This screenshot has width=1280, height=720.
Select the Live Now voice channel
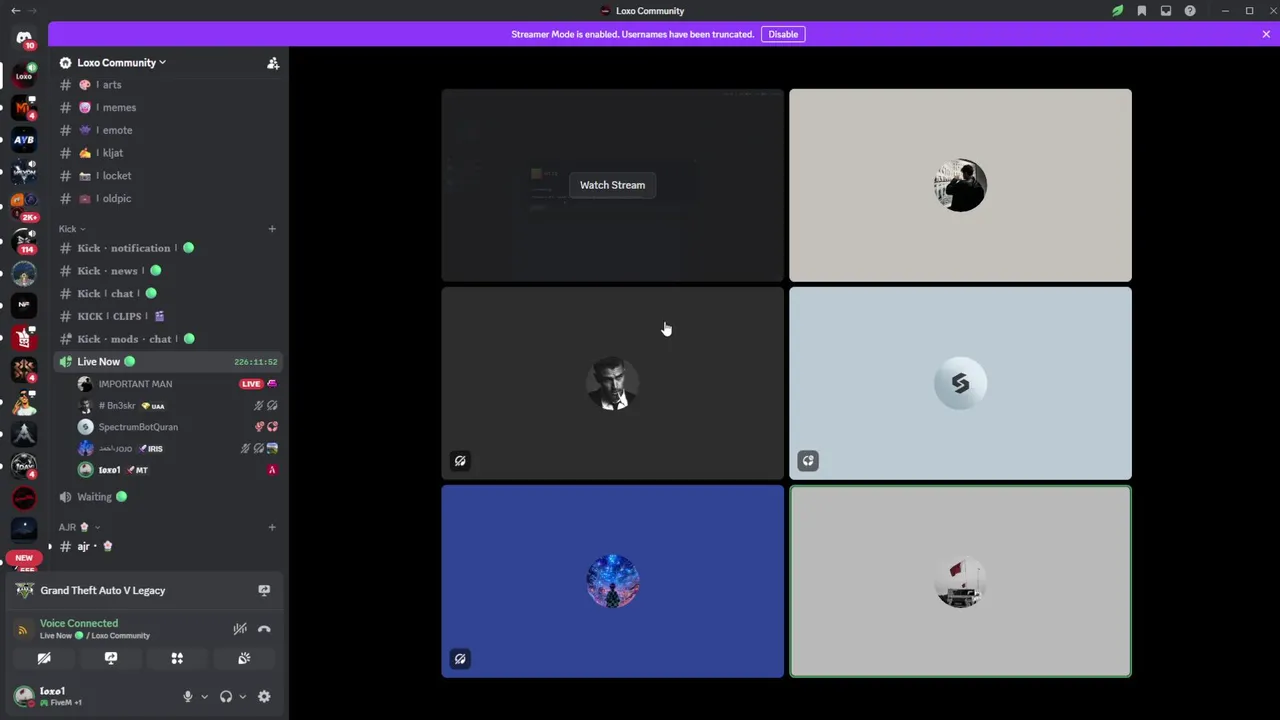click(x=168, y=362)
